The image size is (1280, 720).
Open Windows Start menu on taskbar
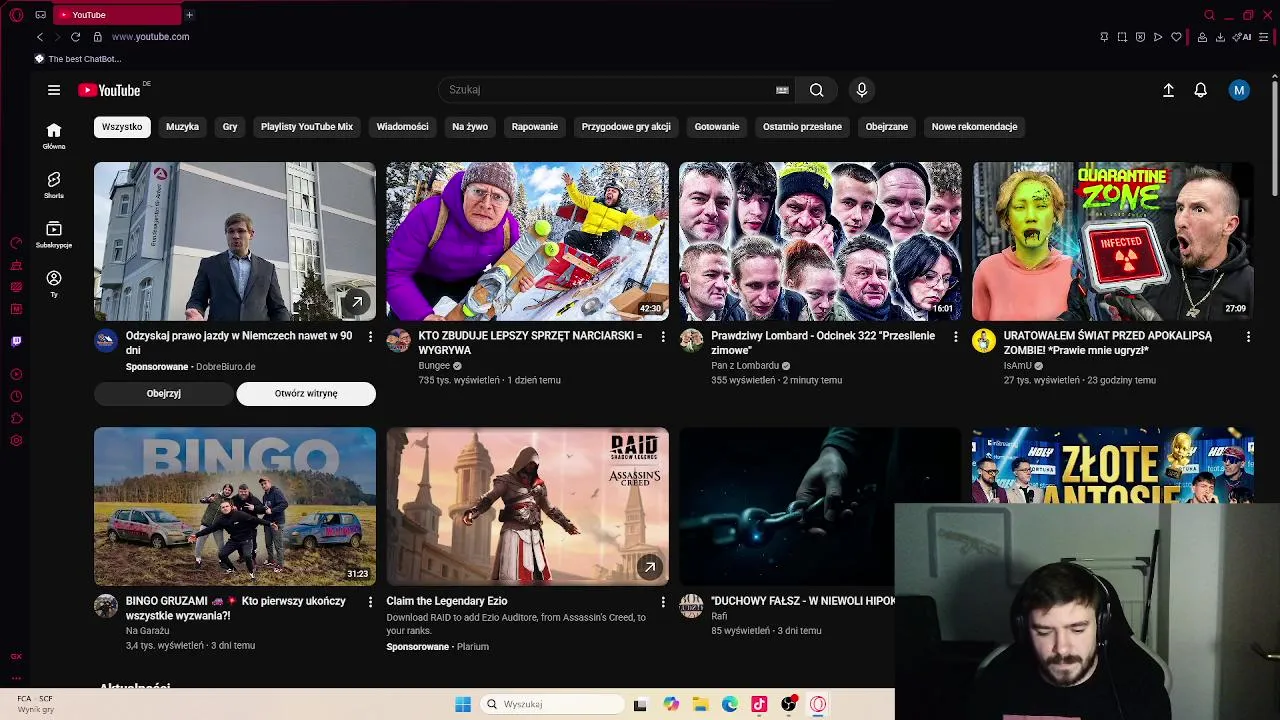click(x=463, y=704)
